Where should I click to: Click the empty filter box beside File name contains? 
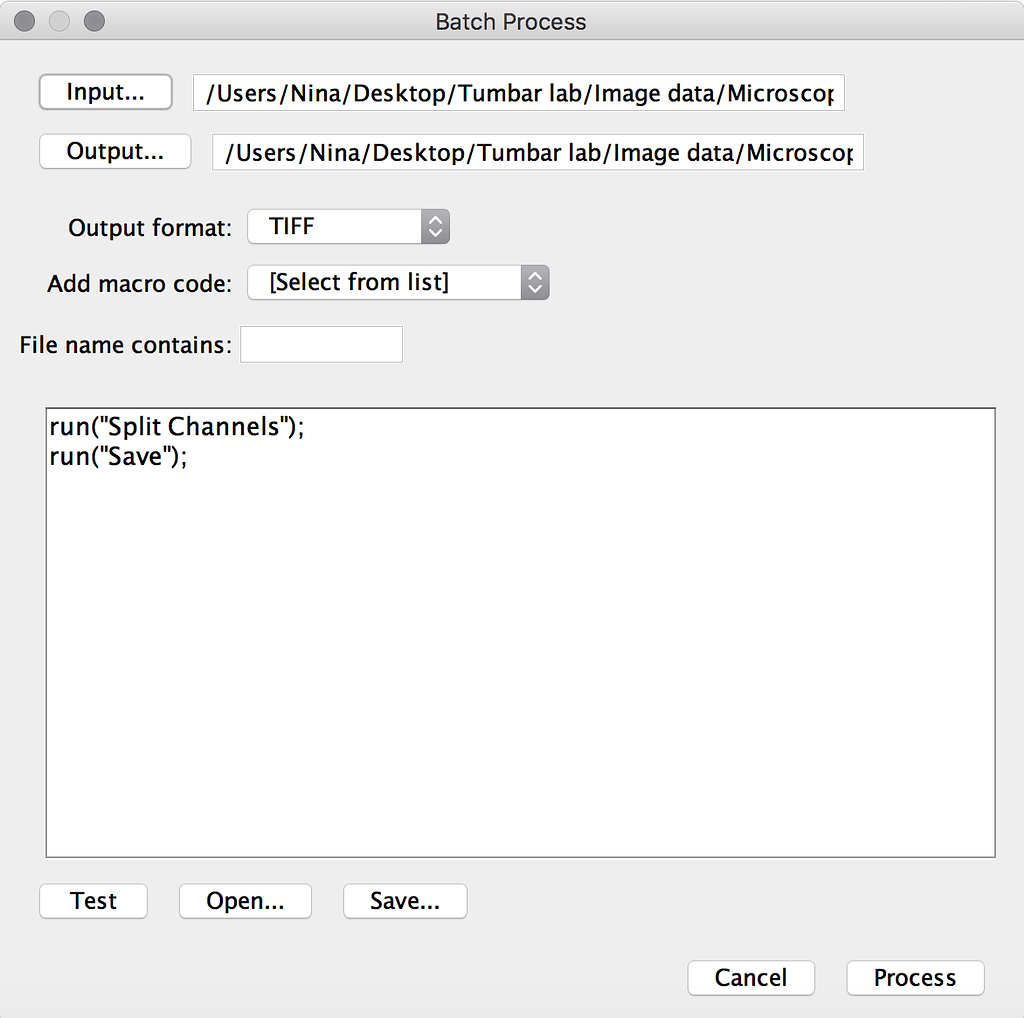[x=320, y=344]
